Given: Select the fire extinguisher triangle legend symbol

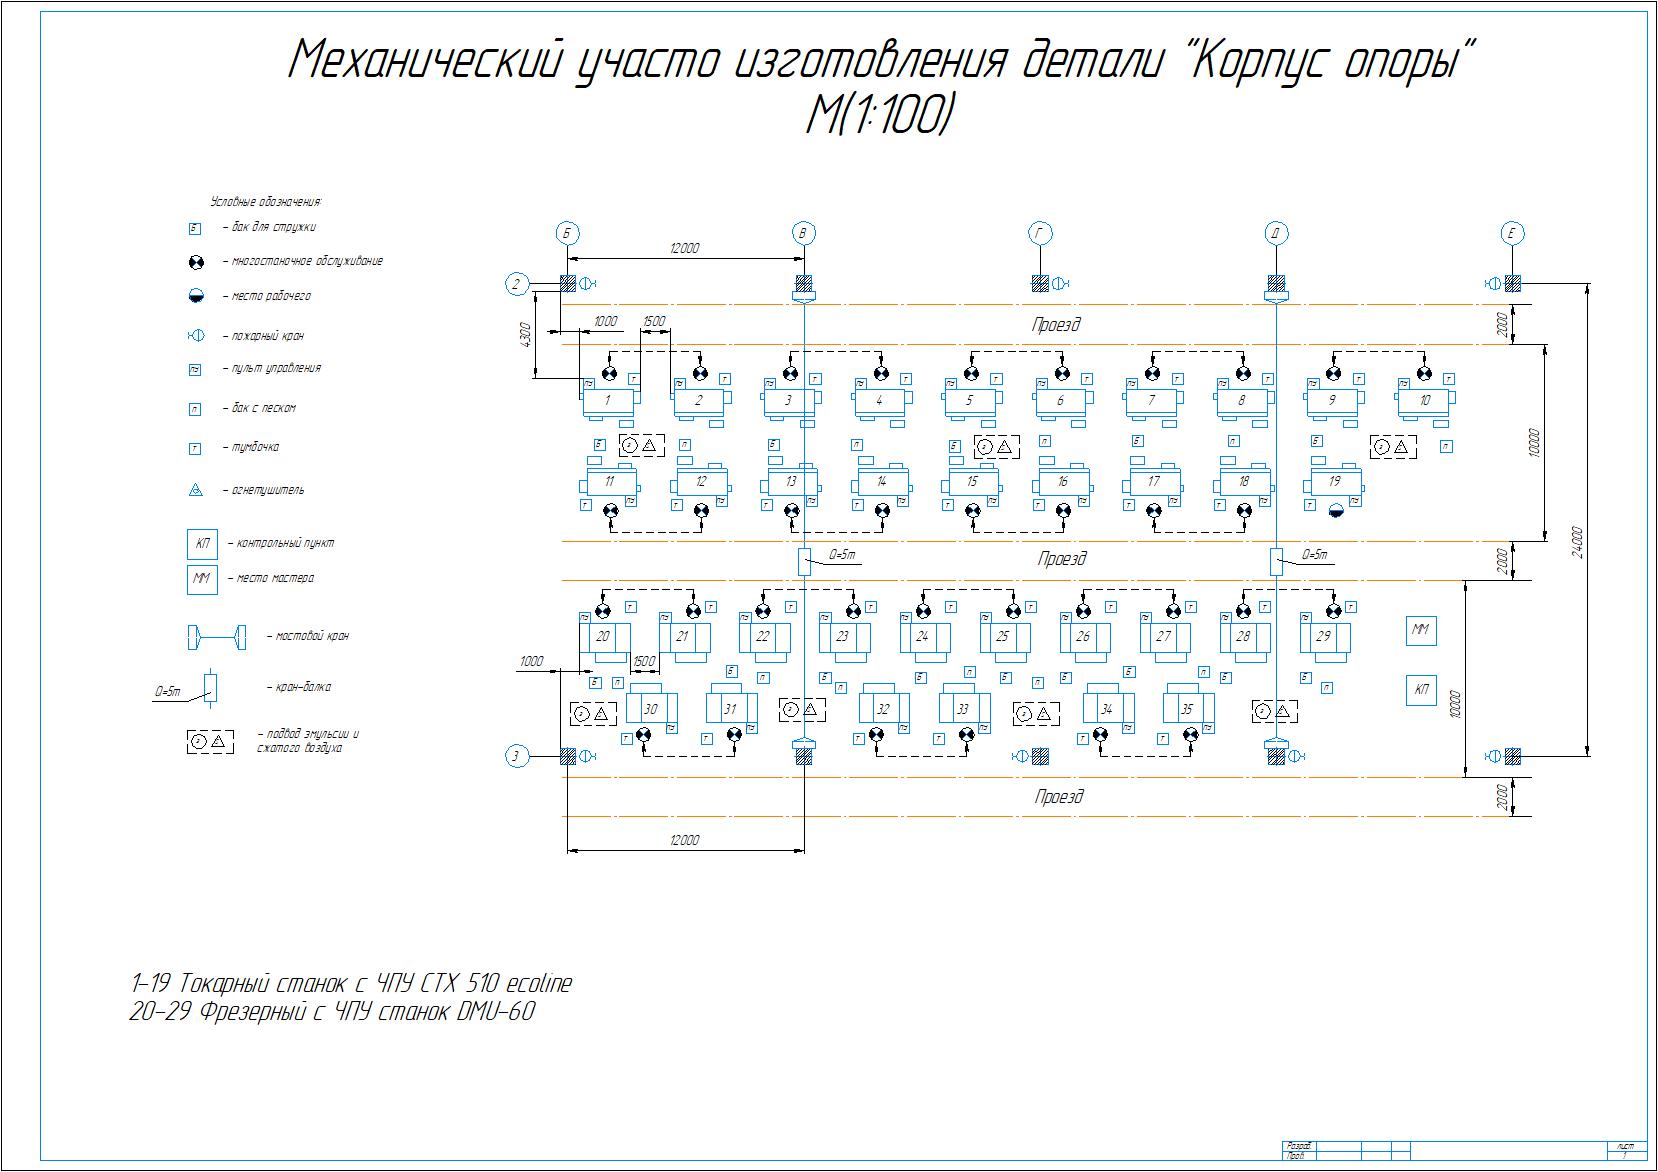Looking at the screenshot, I should pyautogui.click(x=197, y=491).
